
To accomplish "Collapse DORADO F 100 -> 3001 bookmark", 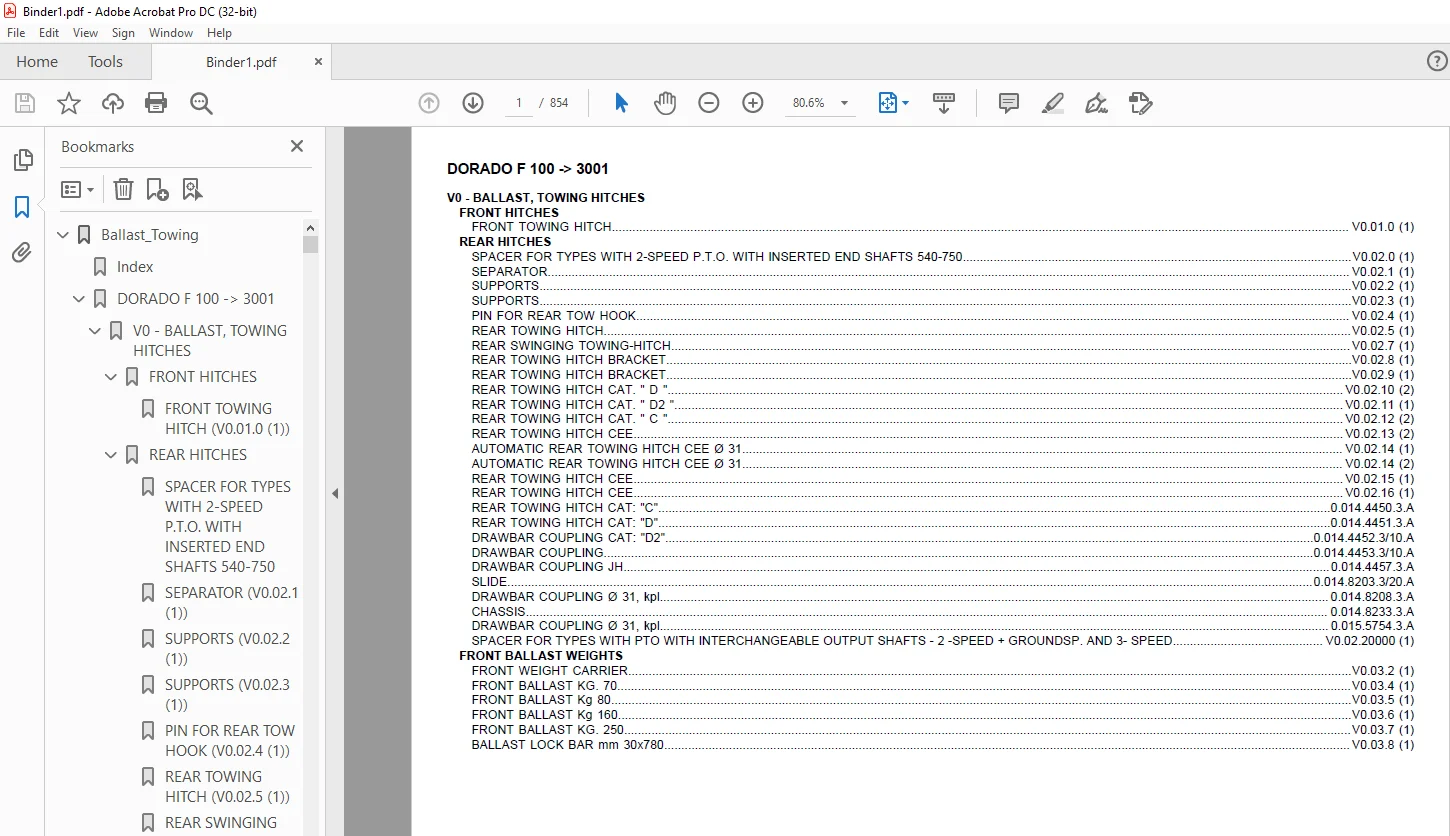I will coord(80,299).
